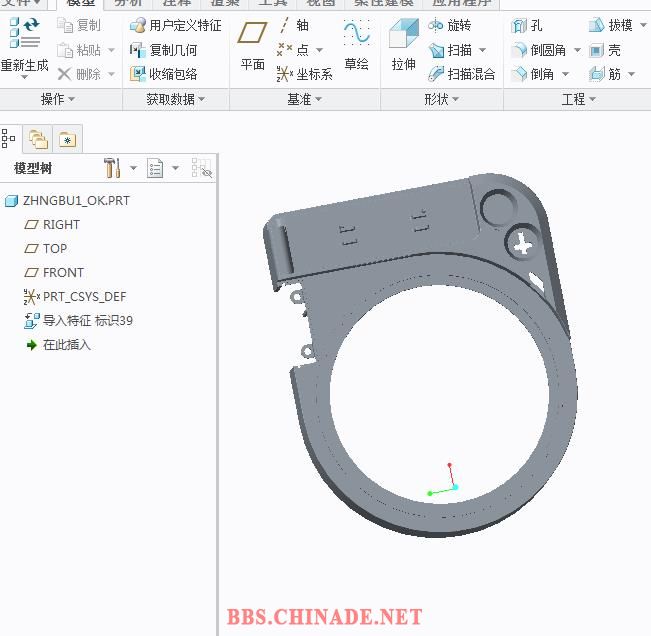Select the Draft (拔模) tool
The image size is (651, 636).
(x=611, y=25)
